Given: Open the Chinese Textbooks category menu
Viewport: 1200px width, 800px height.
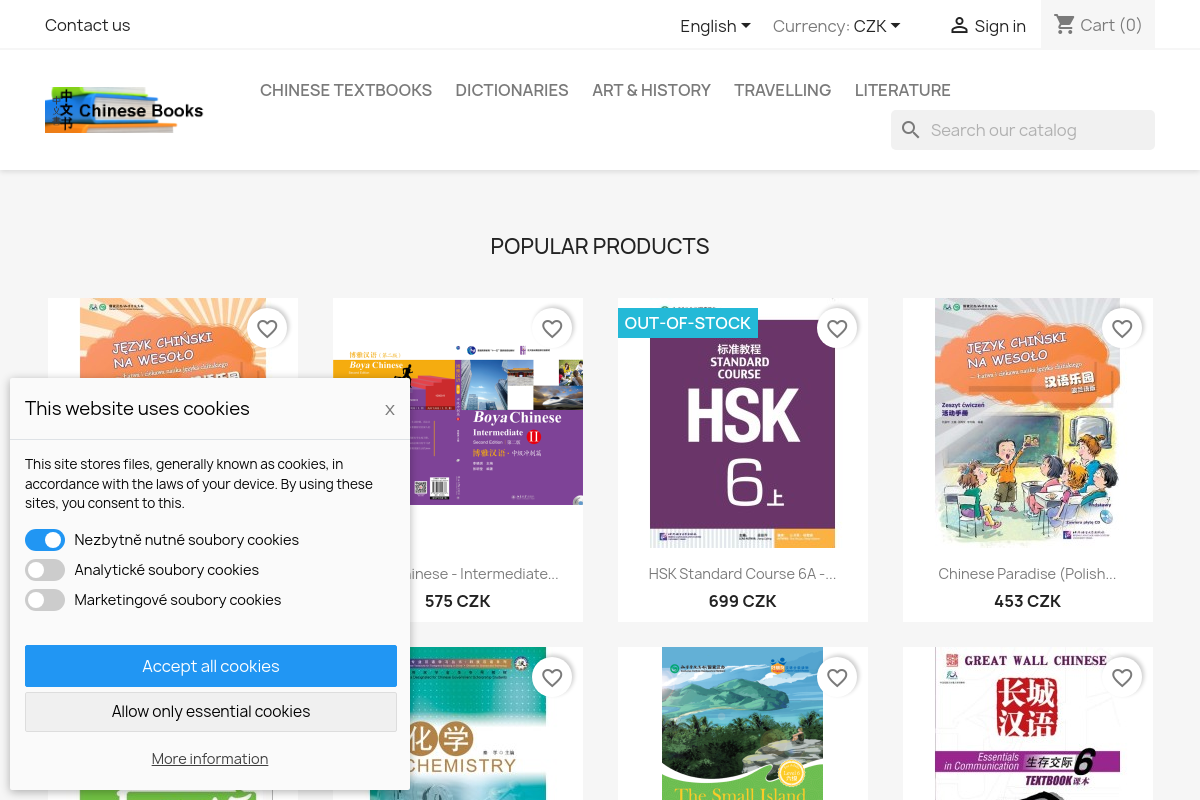Looking at the screenshot, I should pyautogui.click(x=346, y=90).
